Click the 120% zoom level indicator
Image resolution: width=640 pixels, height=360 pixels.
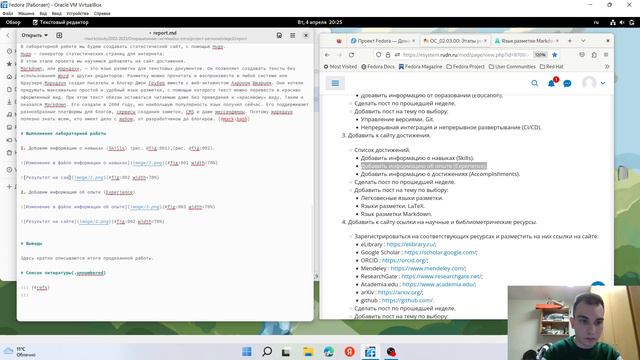(540, 55)
